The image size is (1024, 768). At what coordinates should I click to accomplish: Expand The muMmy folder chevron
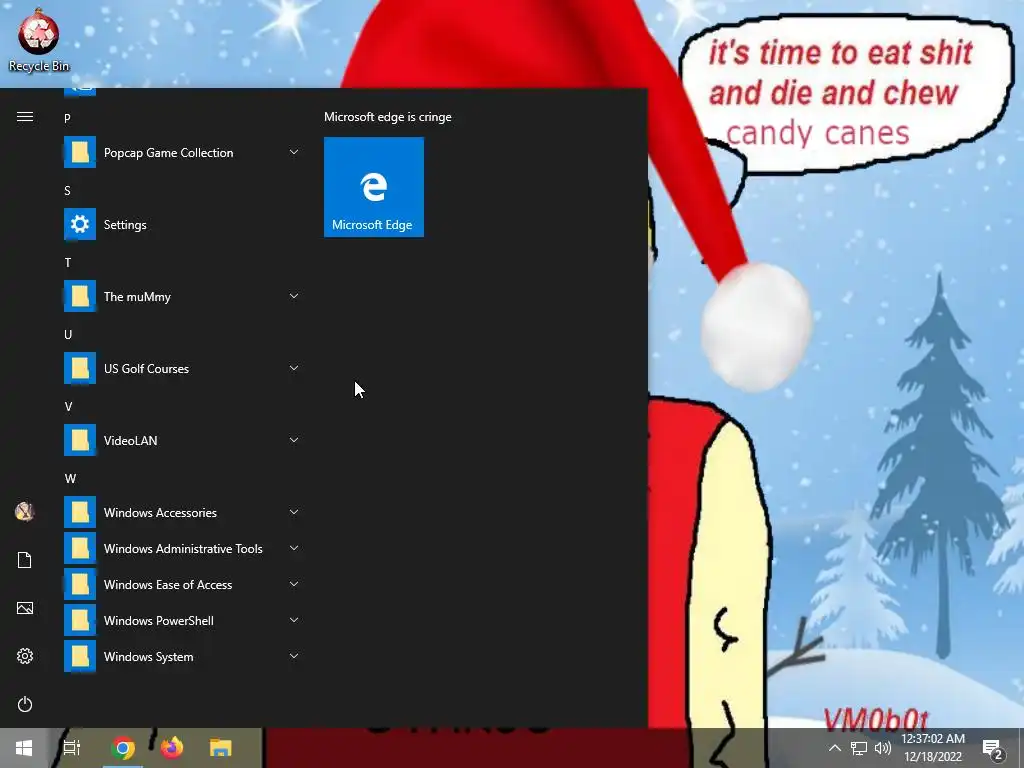point(294,296)
